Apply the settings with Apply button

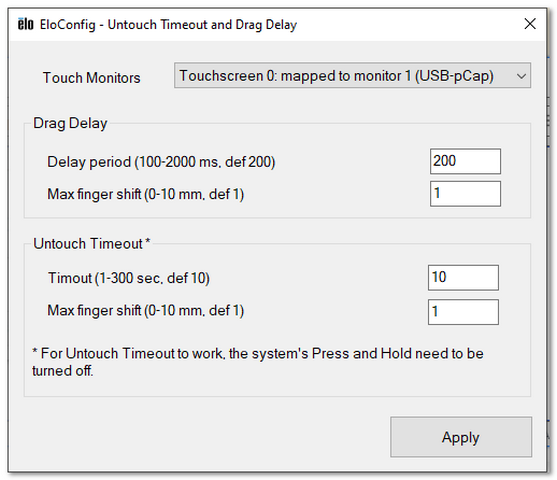click(461, 437)
